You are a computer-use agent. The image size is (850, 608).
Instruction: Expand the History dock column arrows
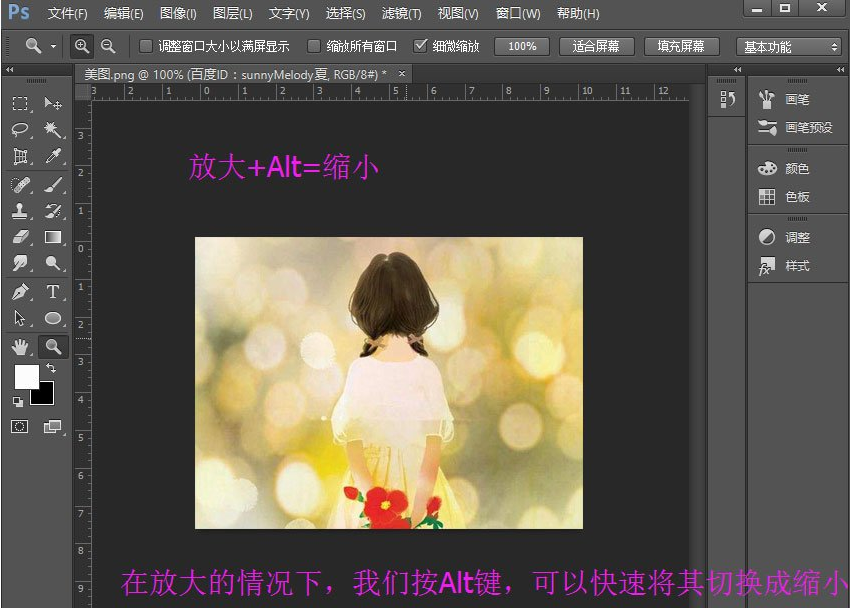coord(737,69)
